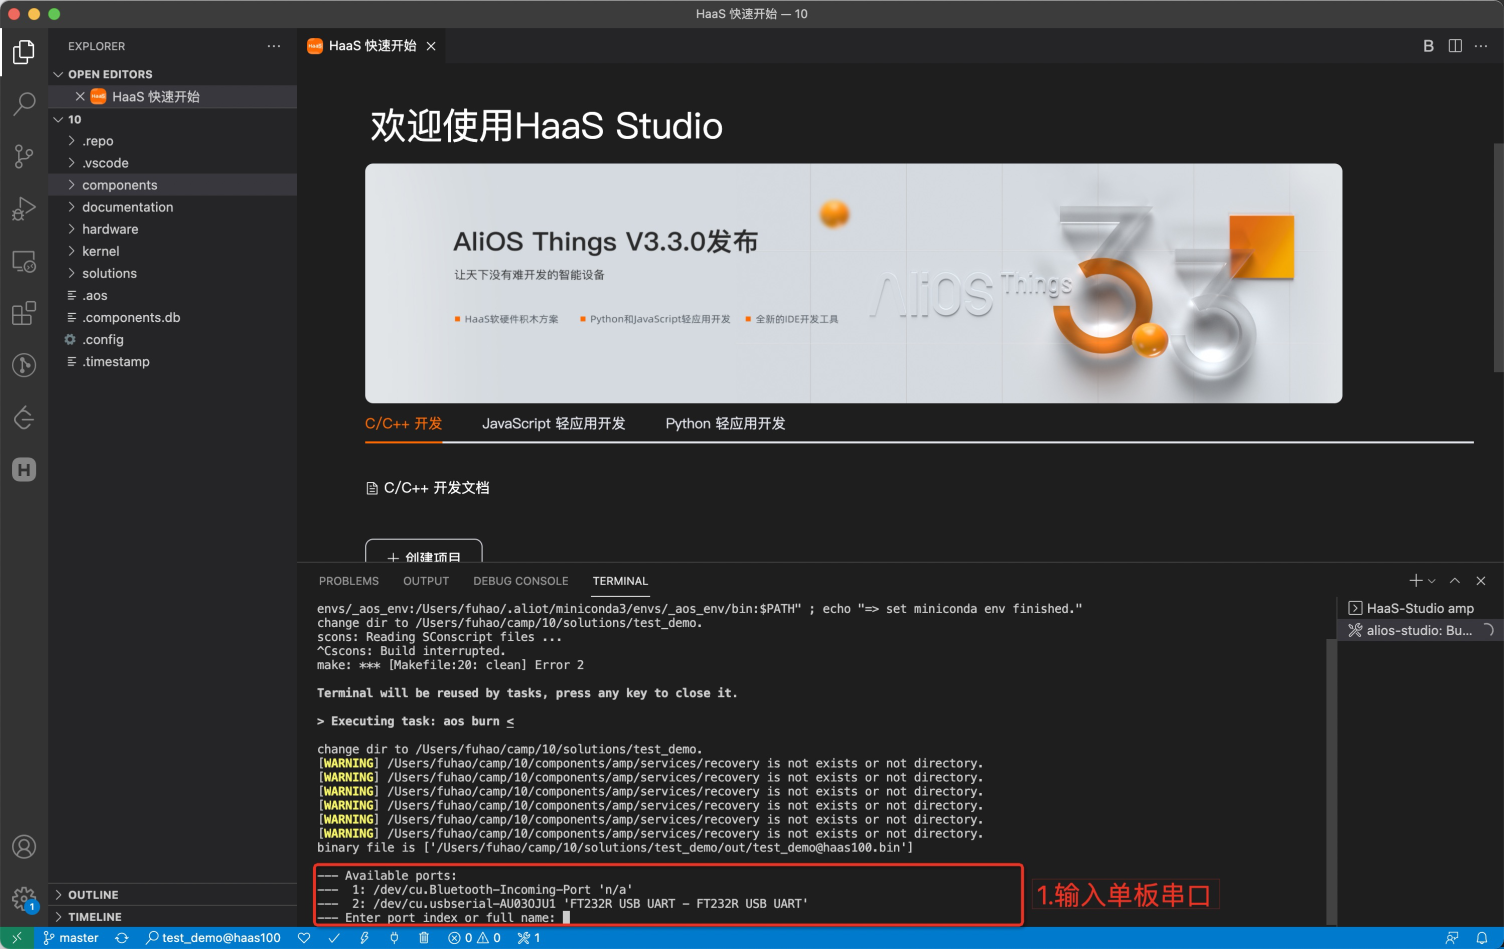Click the 'B' editor action icon
1504x949 pixels.
(x=1428, y=46)
